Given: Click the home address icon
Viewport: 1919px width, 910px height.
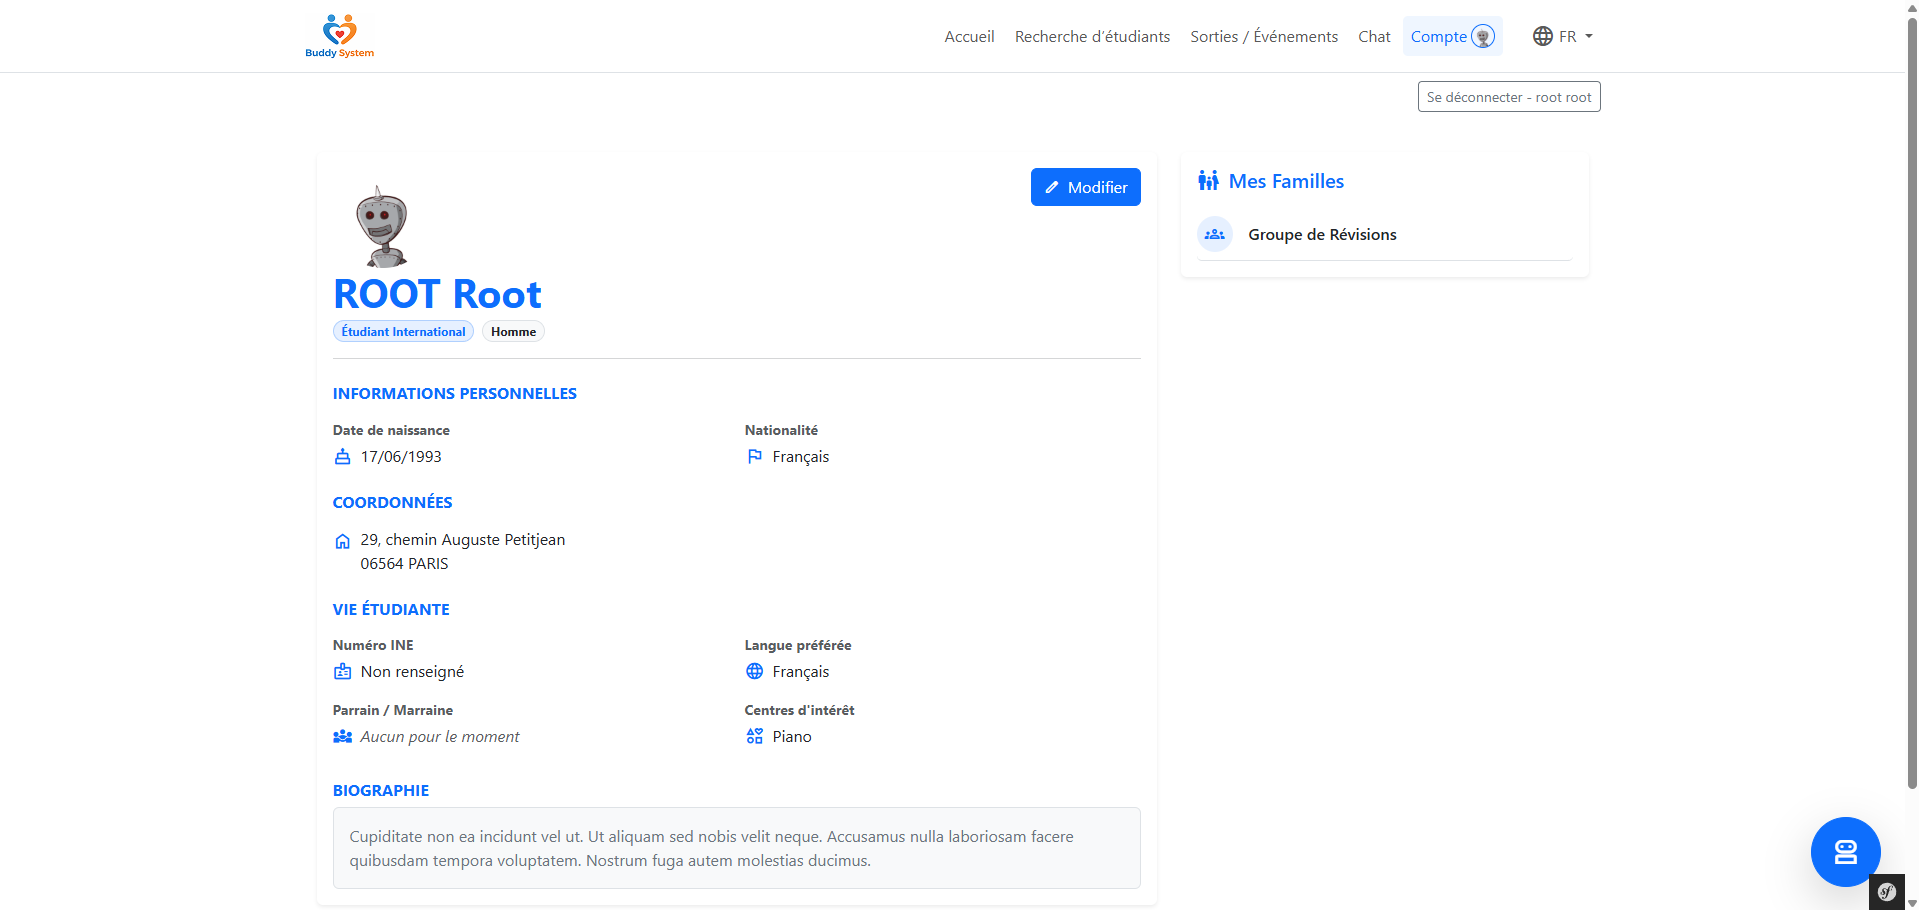Looking at the screenshot, I should pos(342,541).
